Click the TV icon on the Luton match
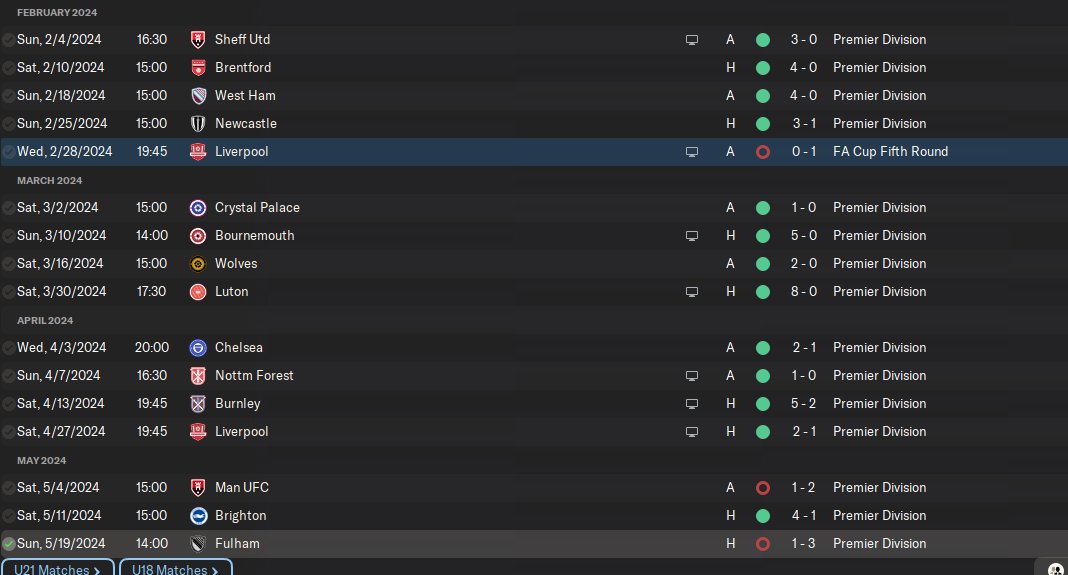The image size is (1068, 575). [x=691, y=292]
